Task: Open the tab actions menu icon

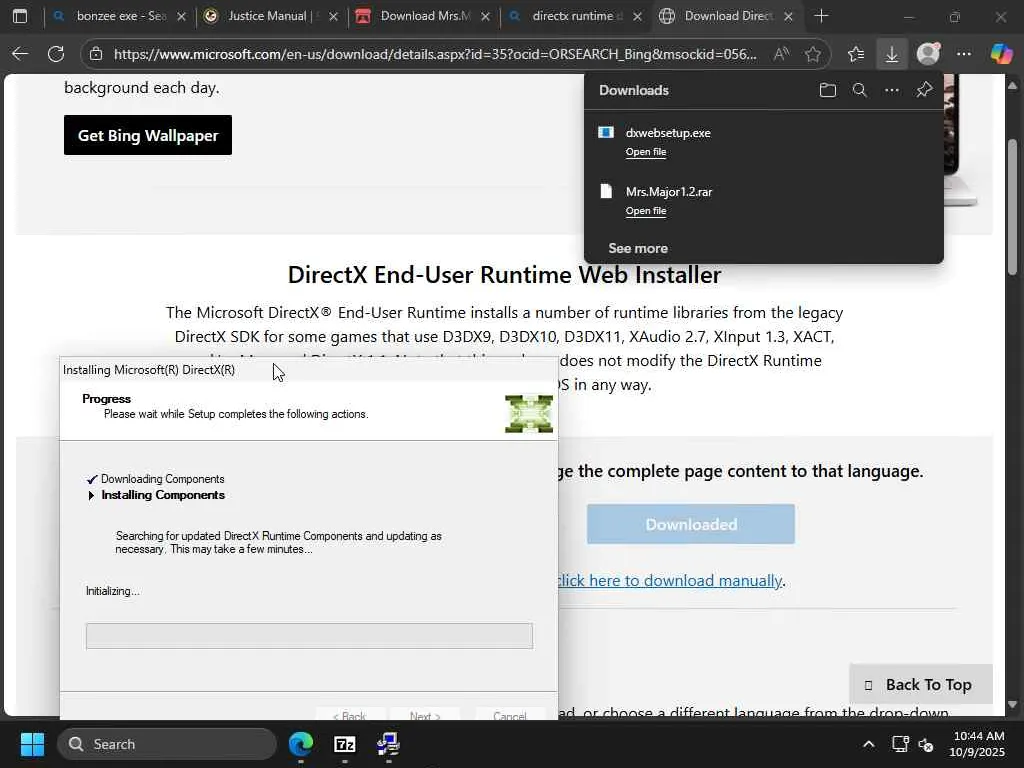Action: [x=20, y=16]
